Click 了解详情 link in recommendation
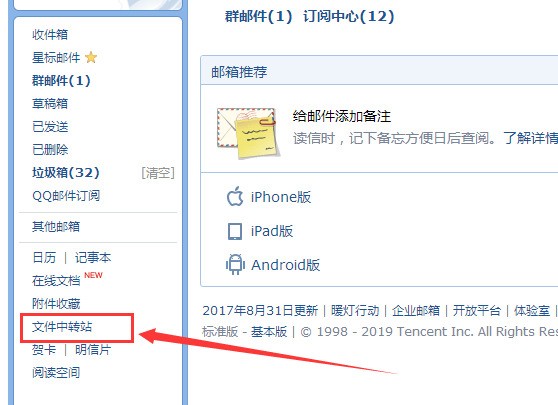 click(x=531, y=138)
